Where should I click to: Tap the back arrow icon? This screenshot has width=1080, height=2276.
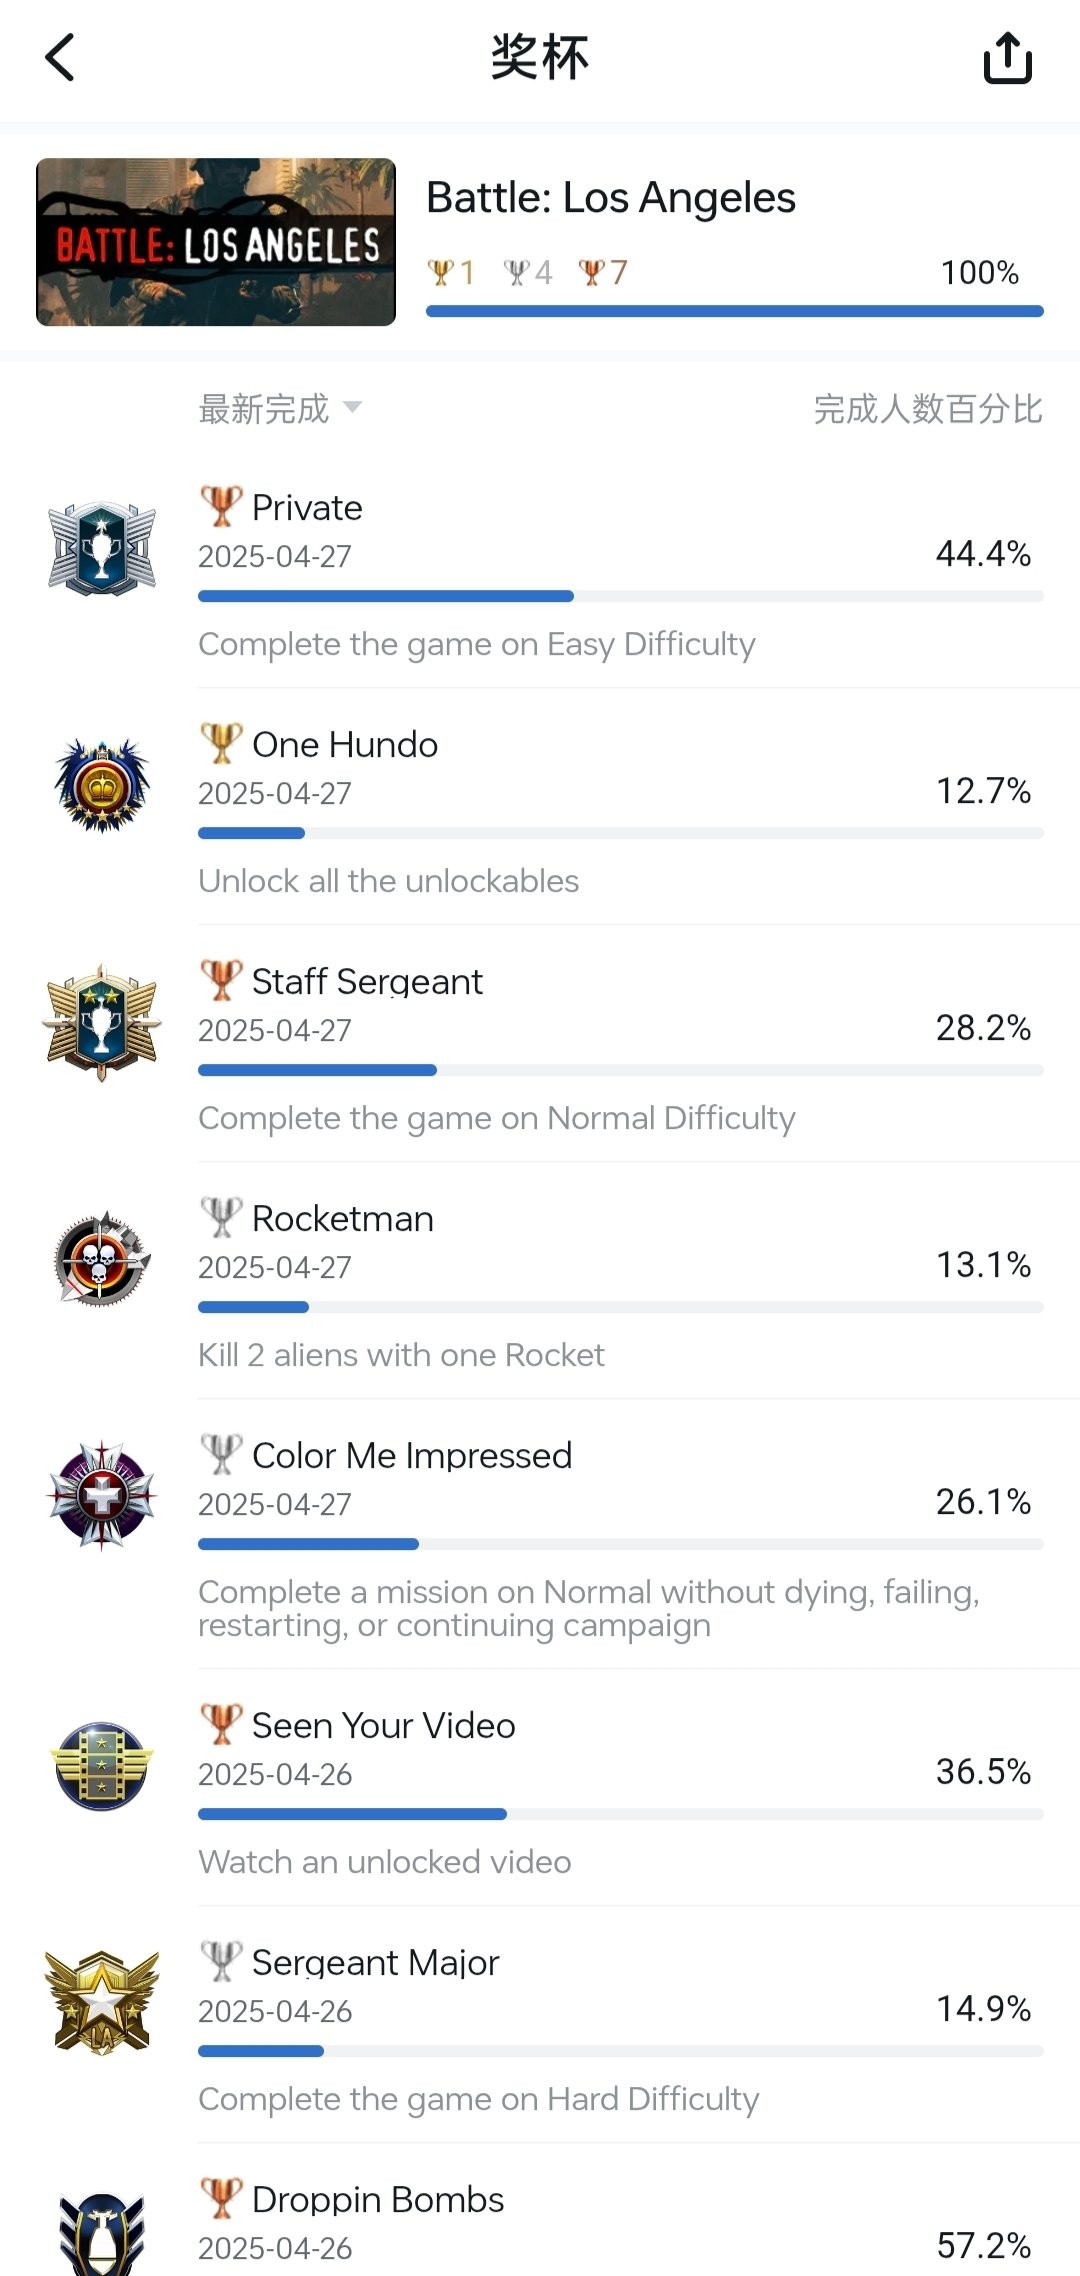[61, 58]
